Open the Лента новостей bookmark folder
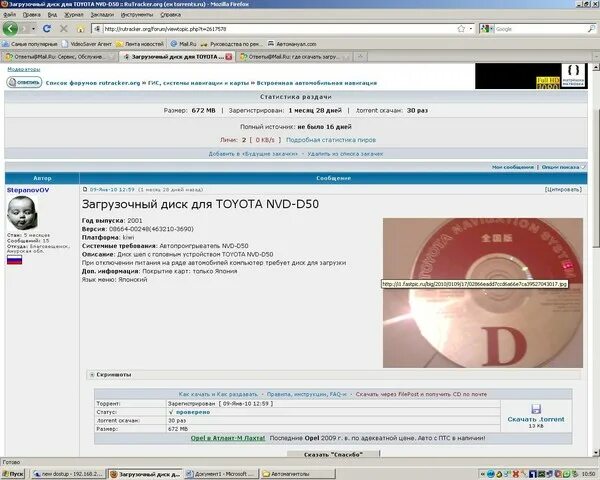Screen dimensions: 600x480 pos(140,44)
